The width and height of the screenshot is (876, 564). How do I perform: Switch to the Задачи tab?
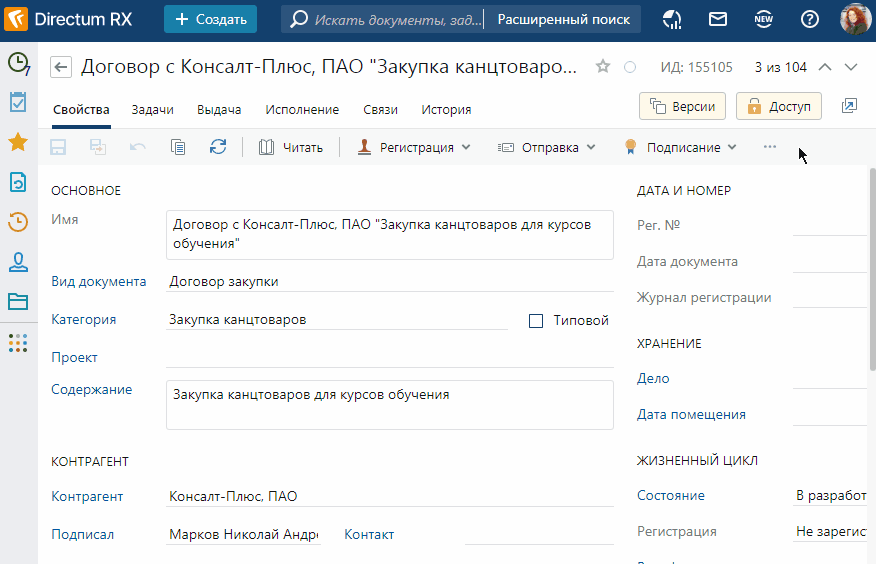pos(153,110)
